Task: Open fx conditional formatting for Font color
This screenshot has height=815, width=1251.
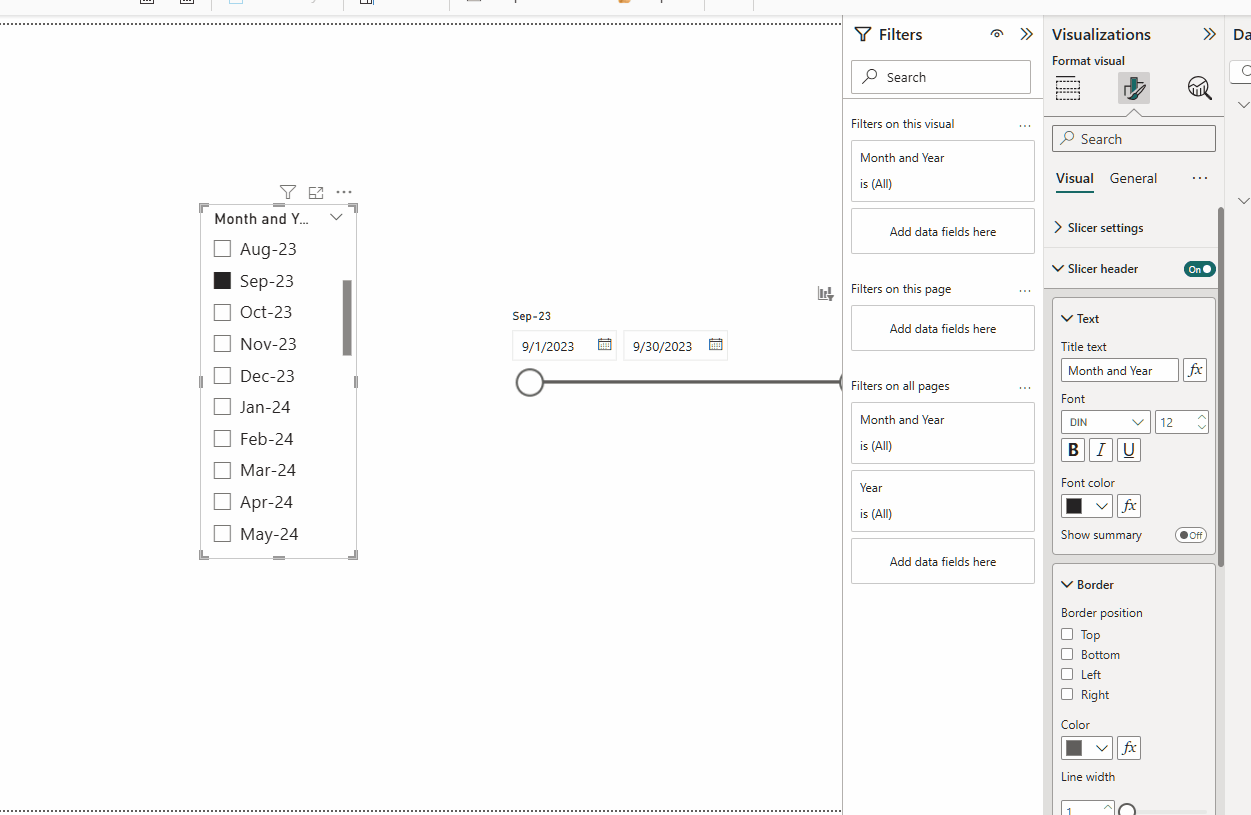Action: pos(1129,506)
